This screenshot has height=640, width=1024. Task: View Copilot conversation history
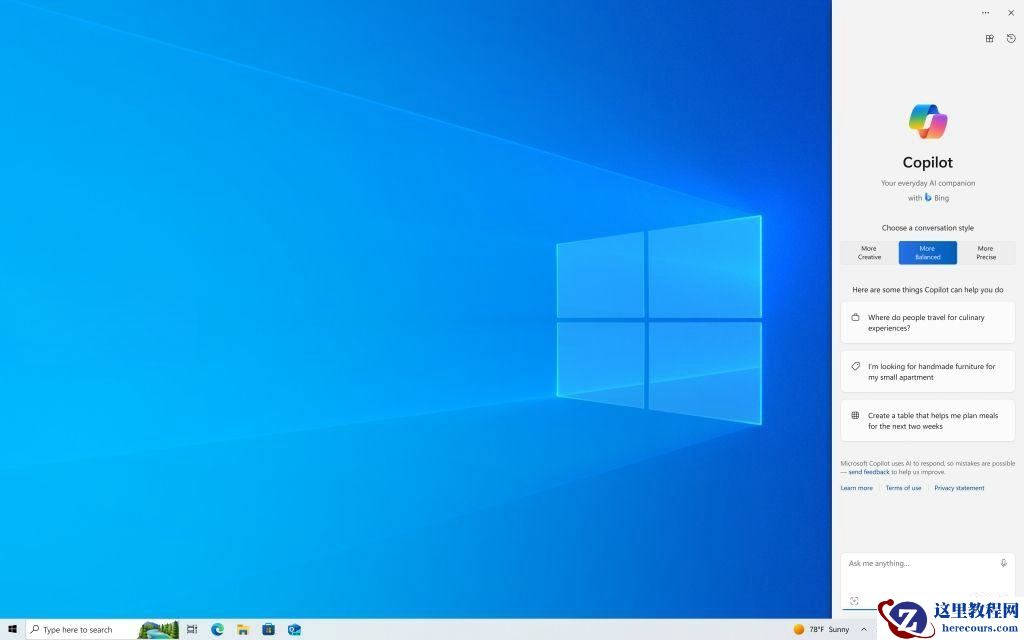coord(1011,38)
